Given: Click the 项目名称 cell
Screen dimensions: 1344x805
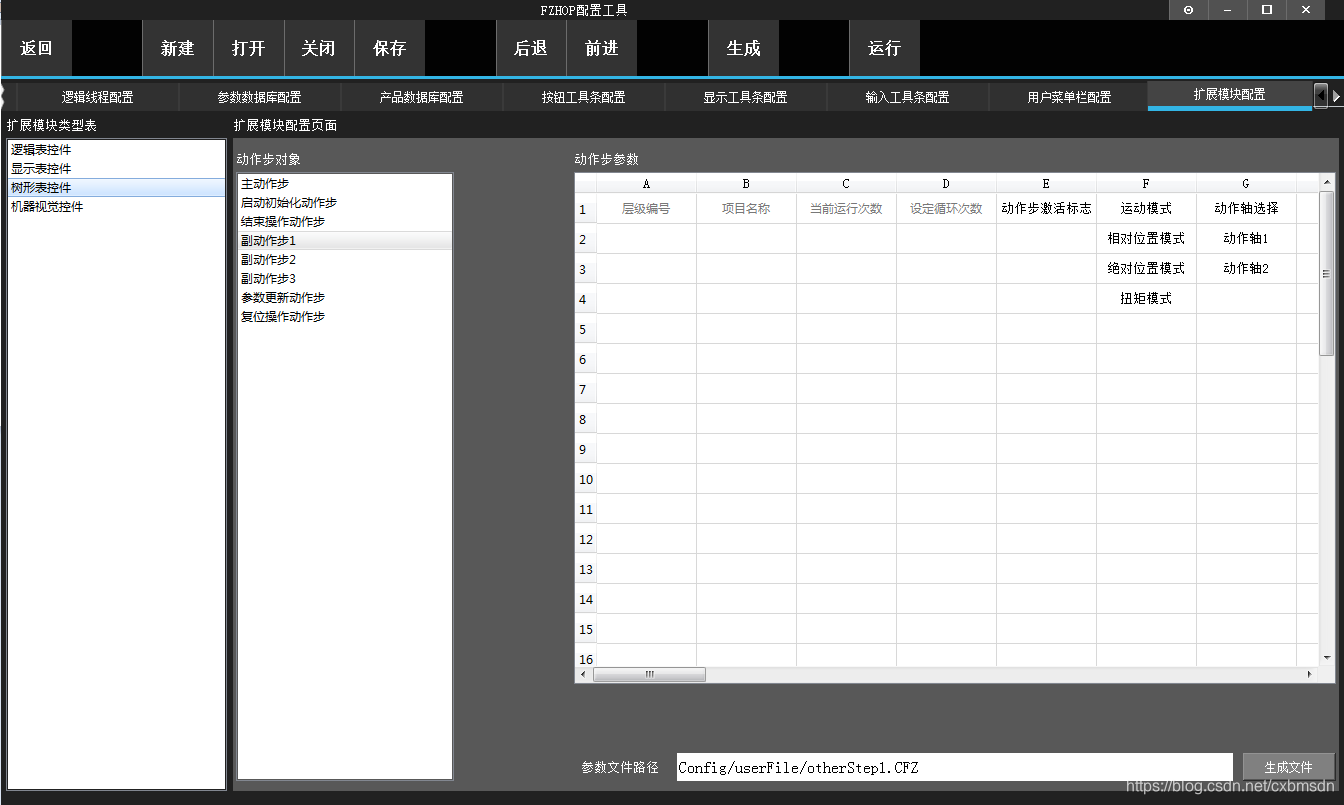Looking at the screenshot, I should click(746, 209).
